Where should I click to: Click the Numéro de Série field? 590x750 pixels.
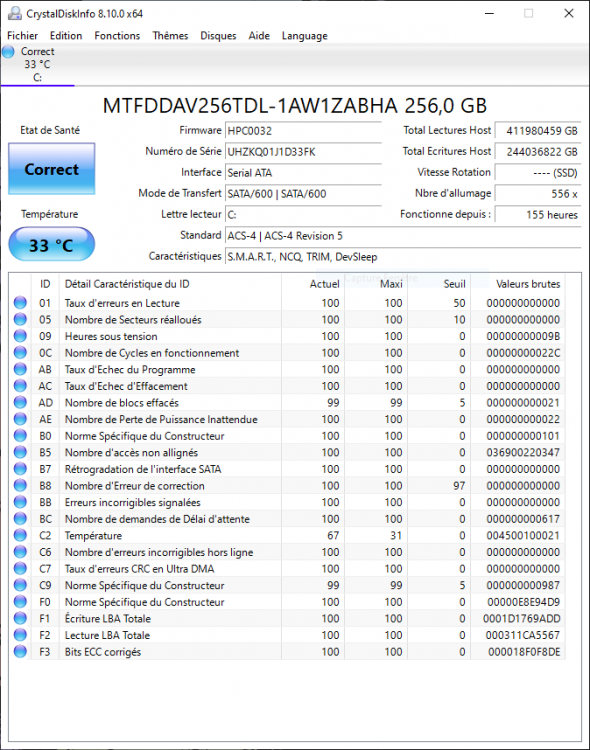point(303,152)
